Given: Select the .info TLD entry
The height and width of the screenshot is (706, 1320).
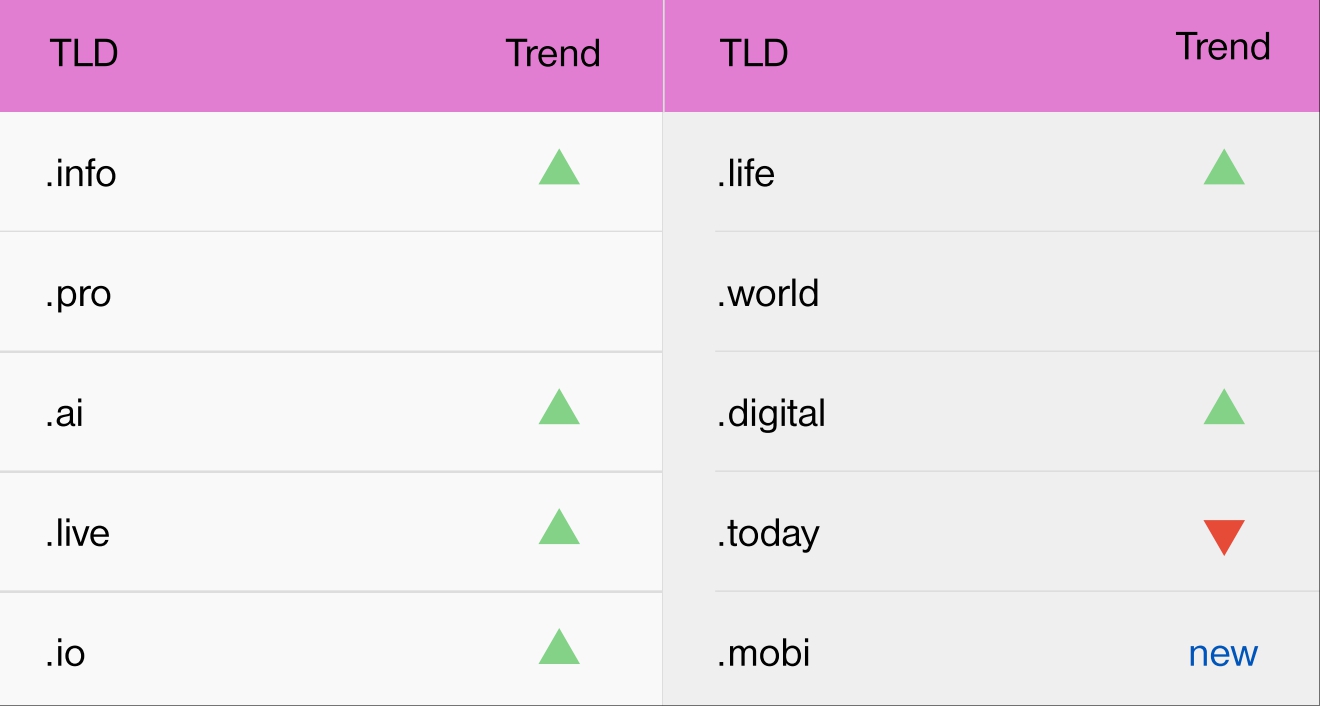Looking at the screenshot, I should (81, 173).
